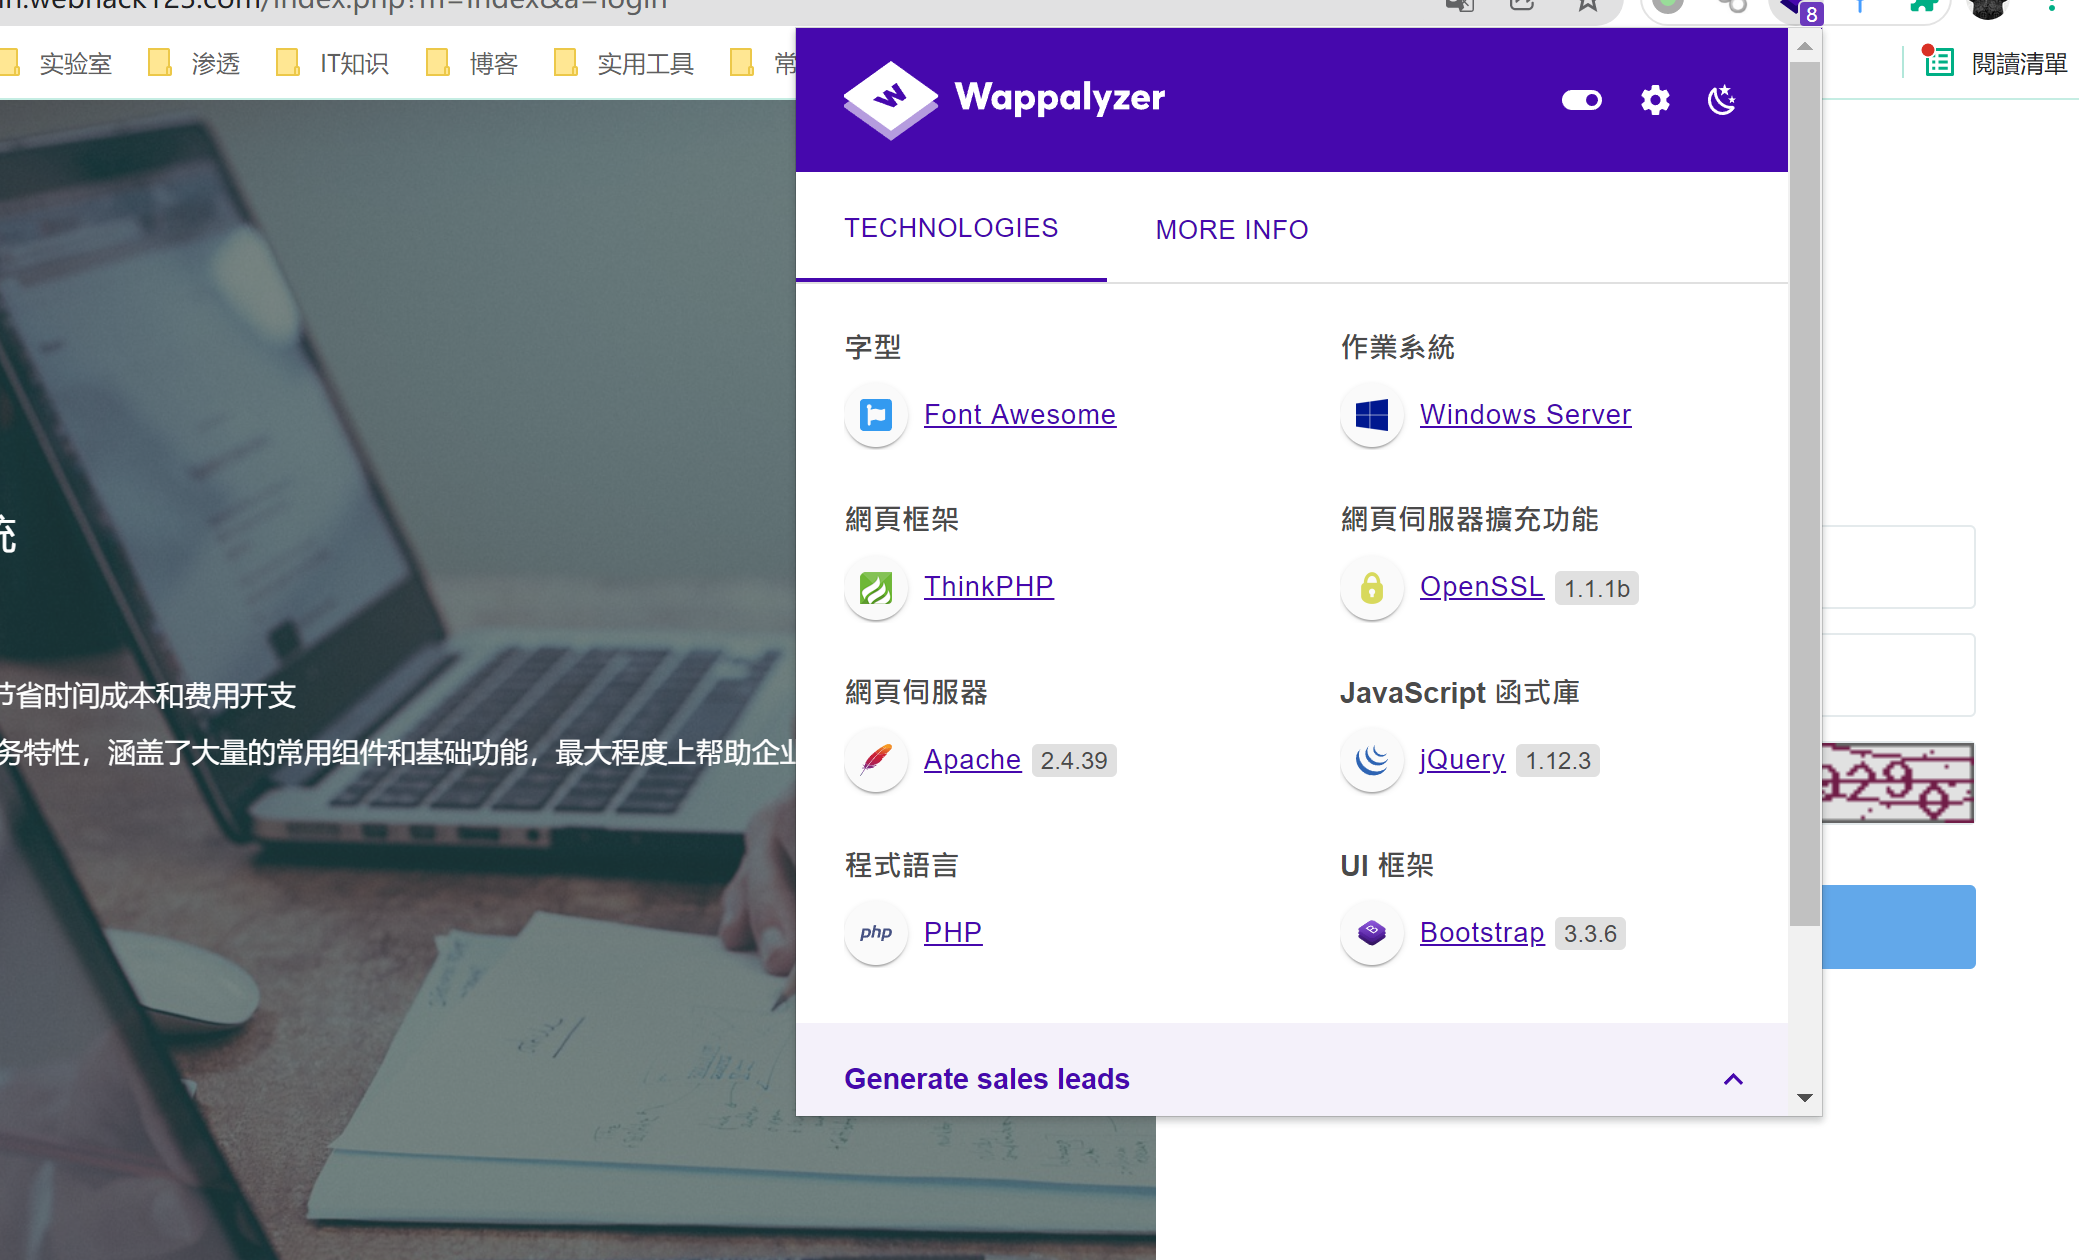Click the UI 框架 category heading
Viewport: 2079px width, 1260px height.
(x=1387, y=865)
